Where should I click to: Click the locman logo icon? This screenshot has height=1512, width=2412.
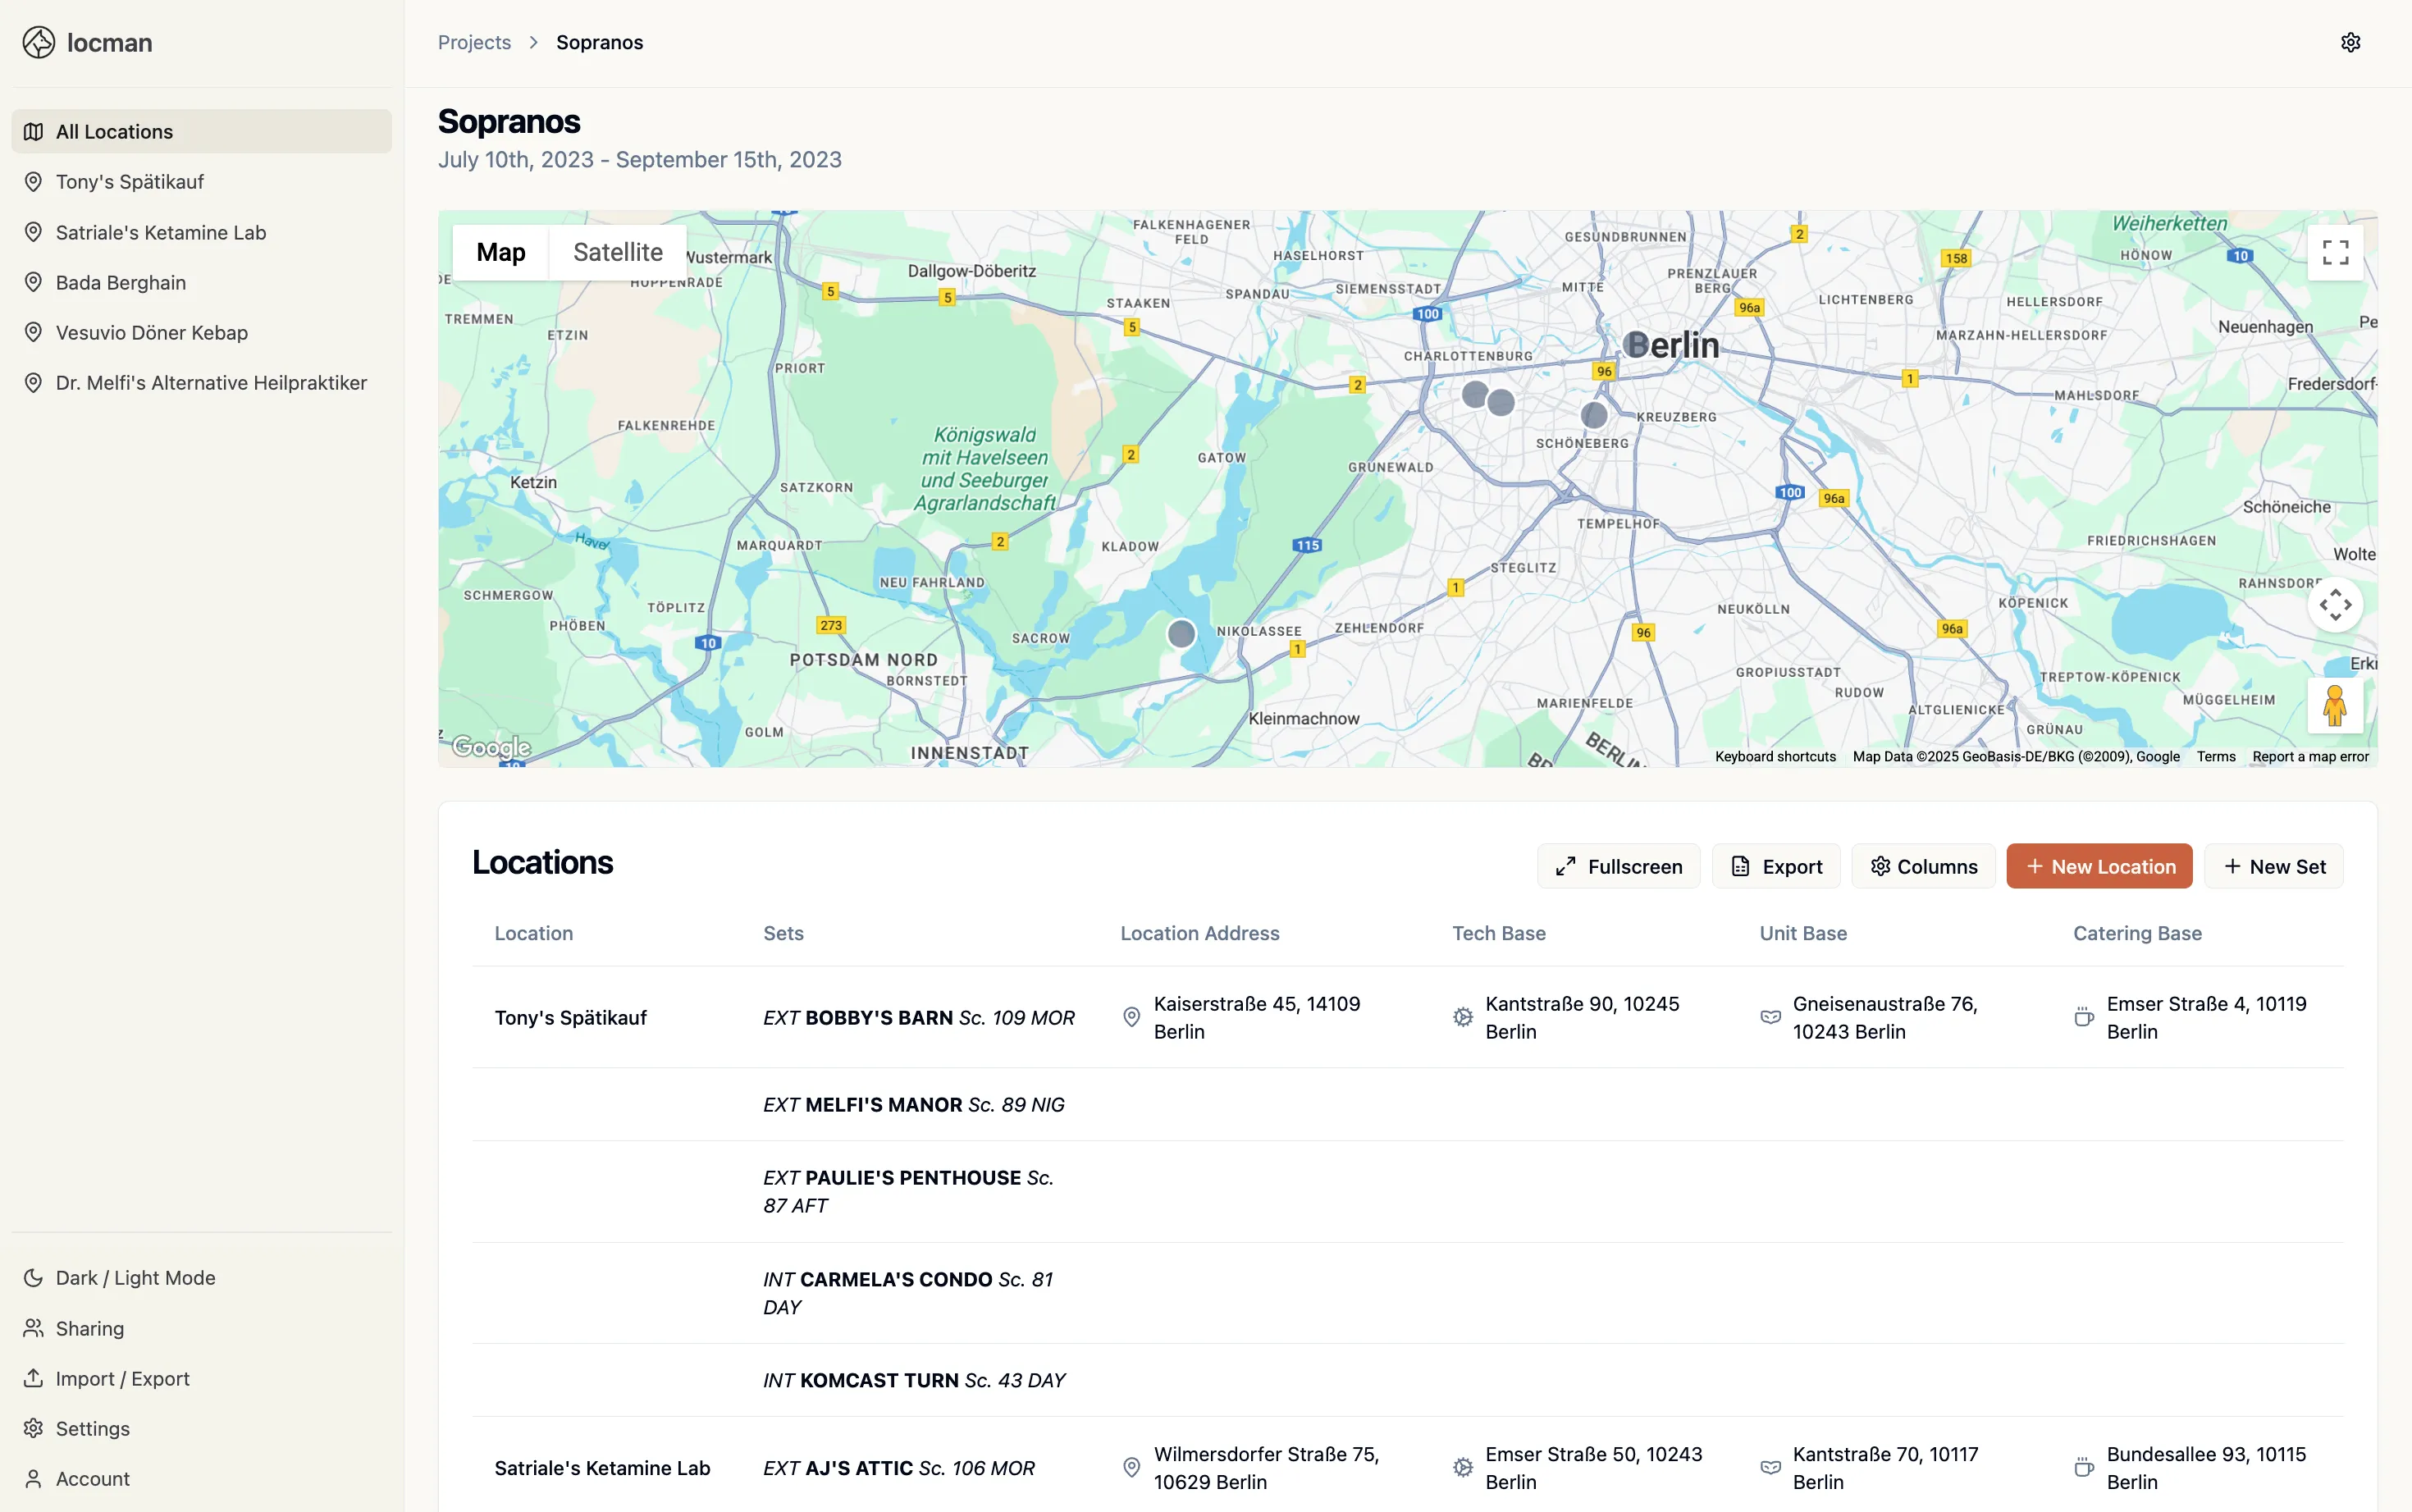39,42
